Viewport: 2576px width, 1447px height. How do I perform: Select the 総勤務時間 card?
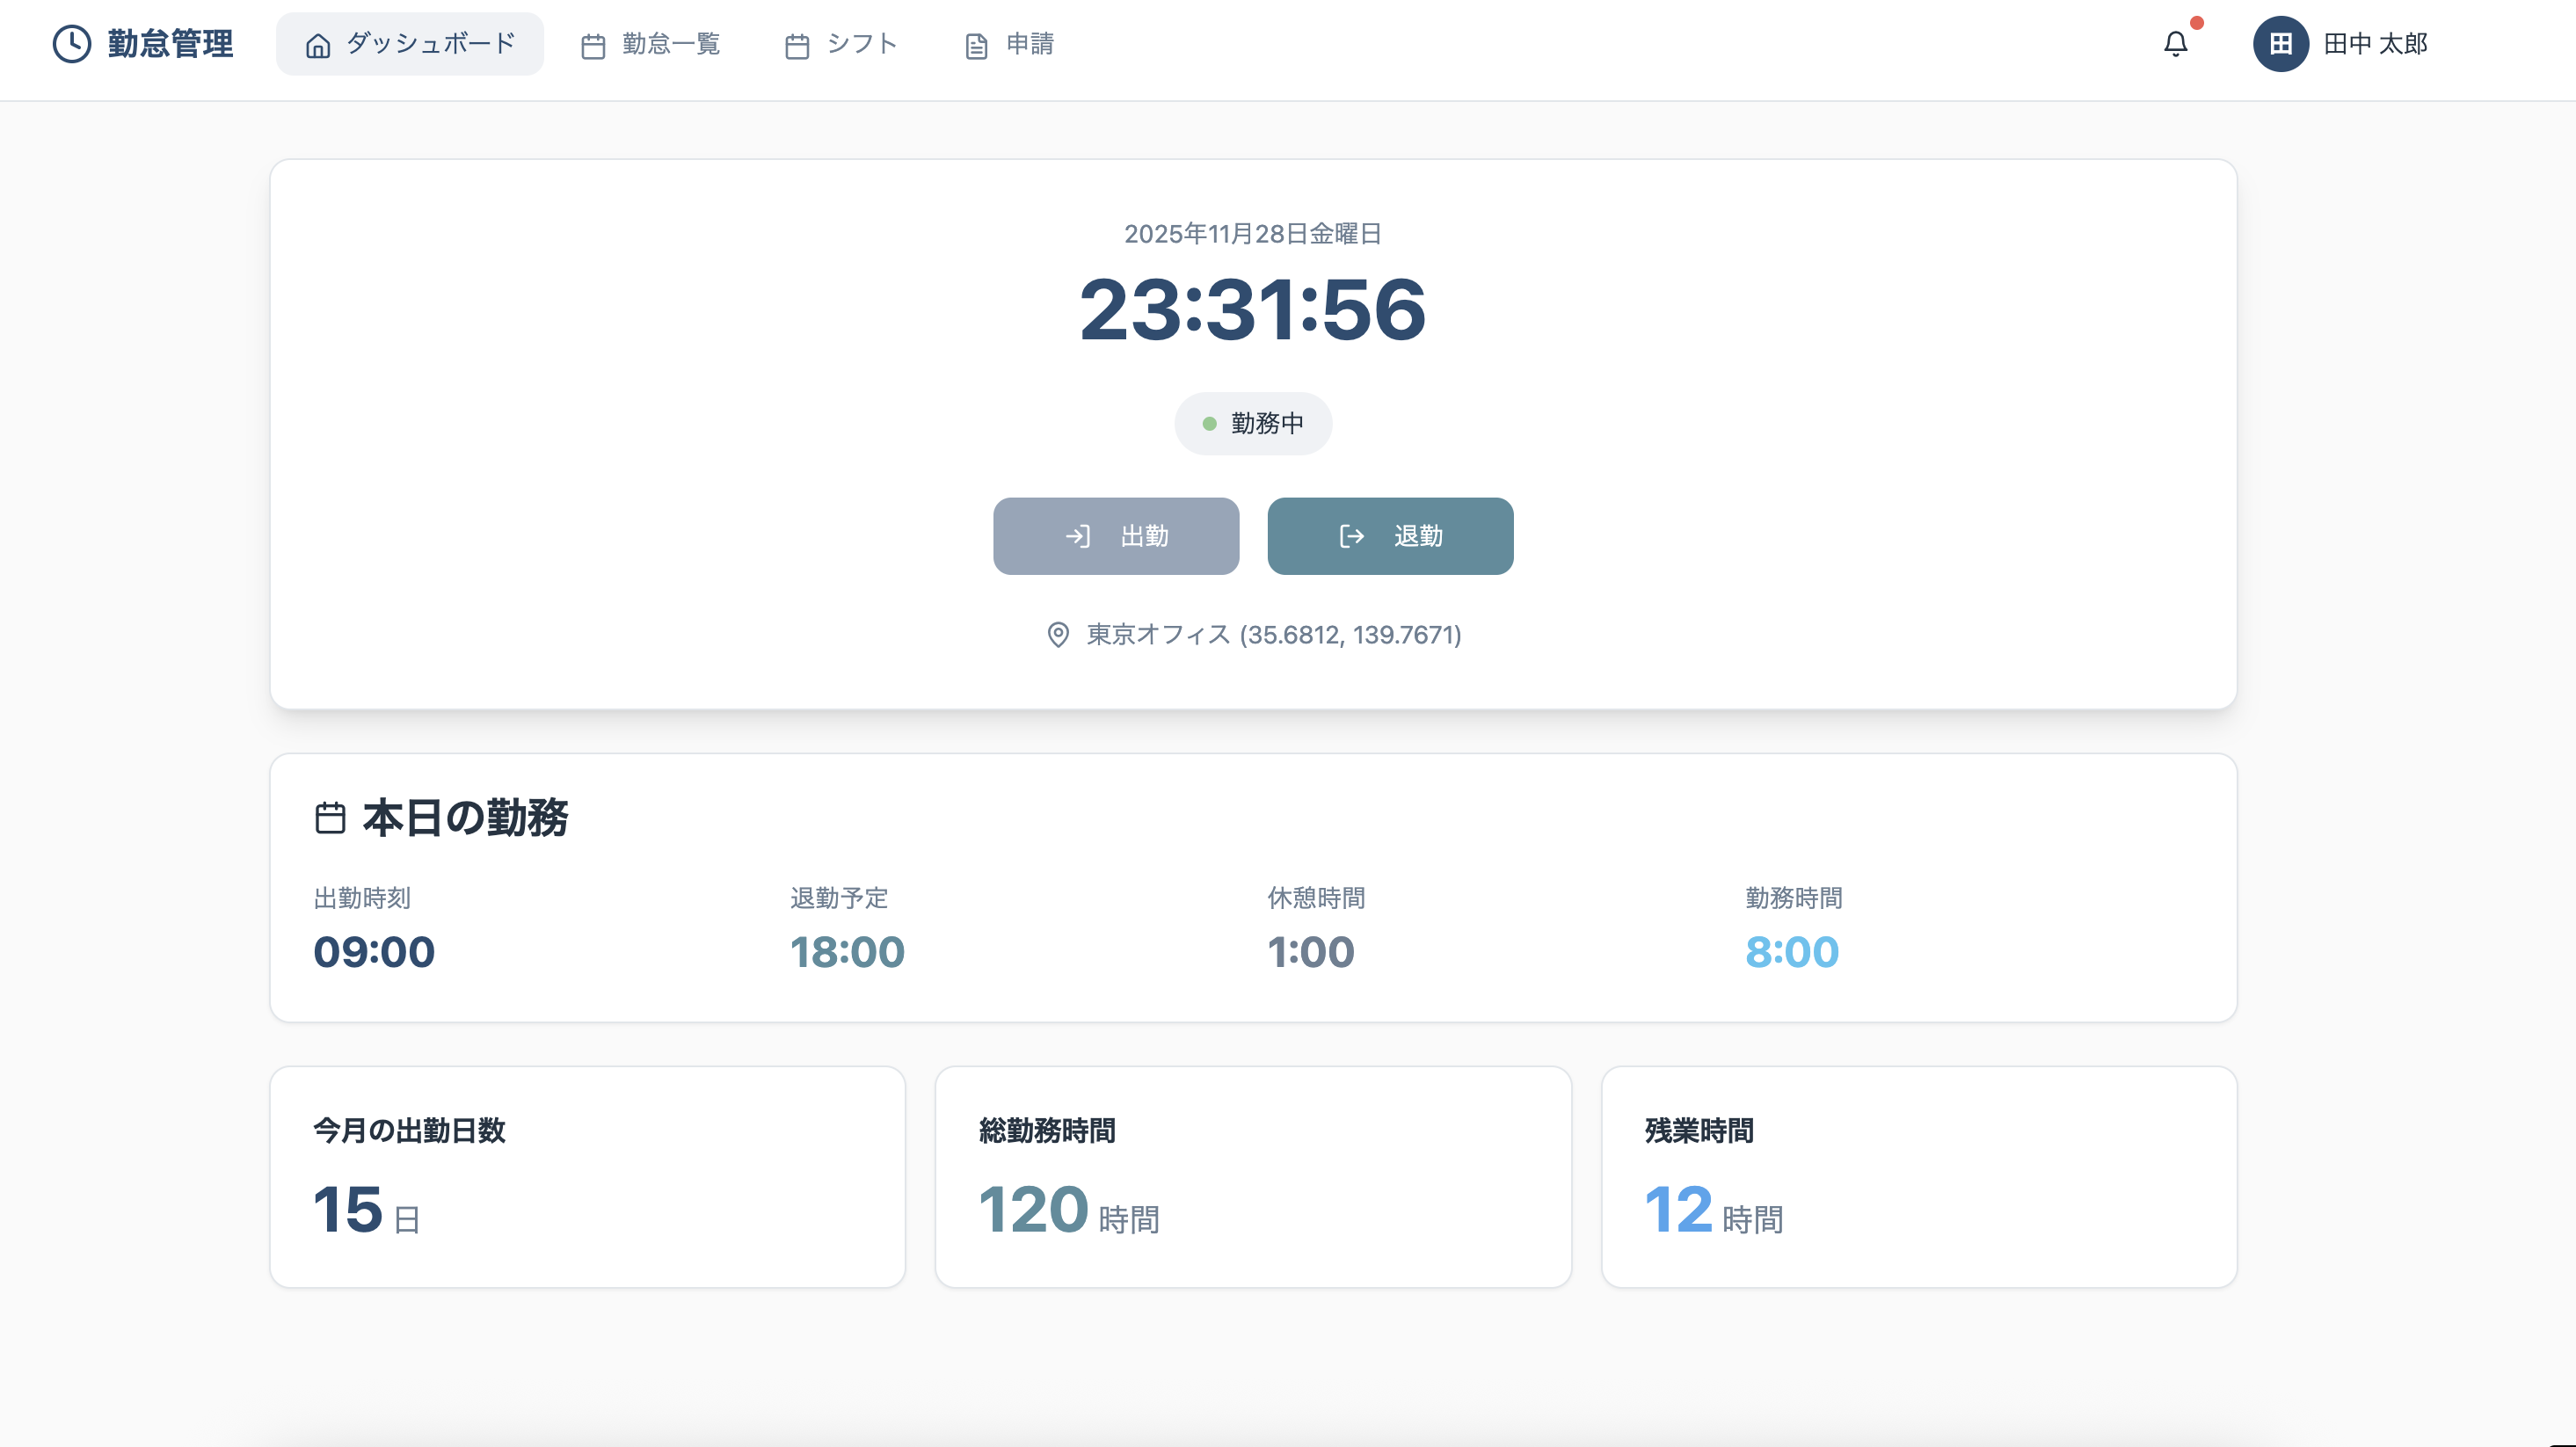click(x=1252, y=1177)
